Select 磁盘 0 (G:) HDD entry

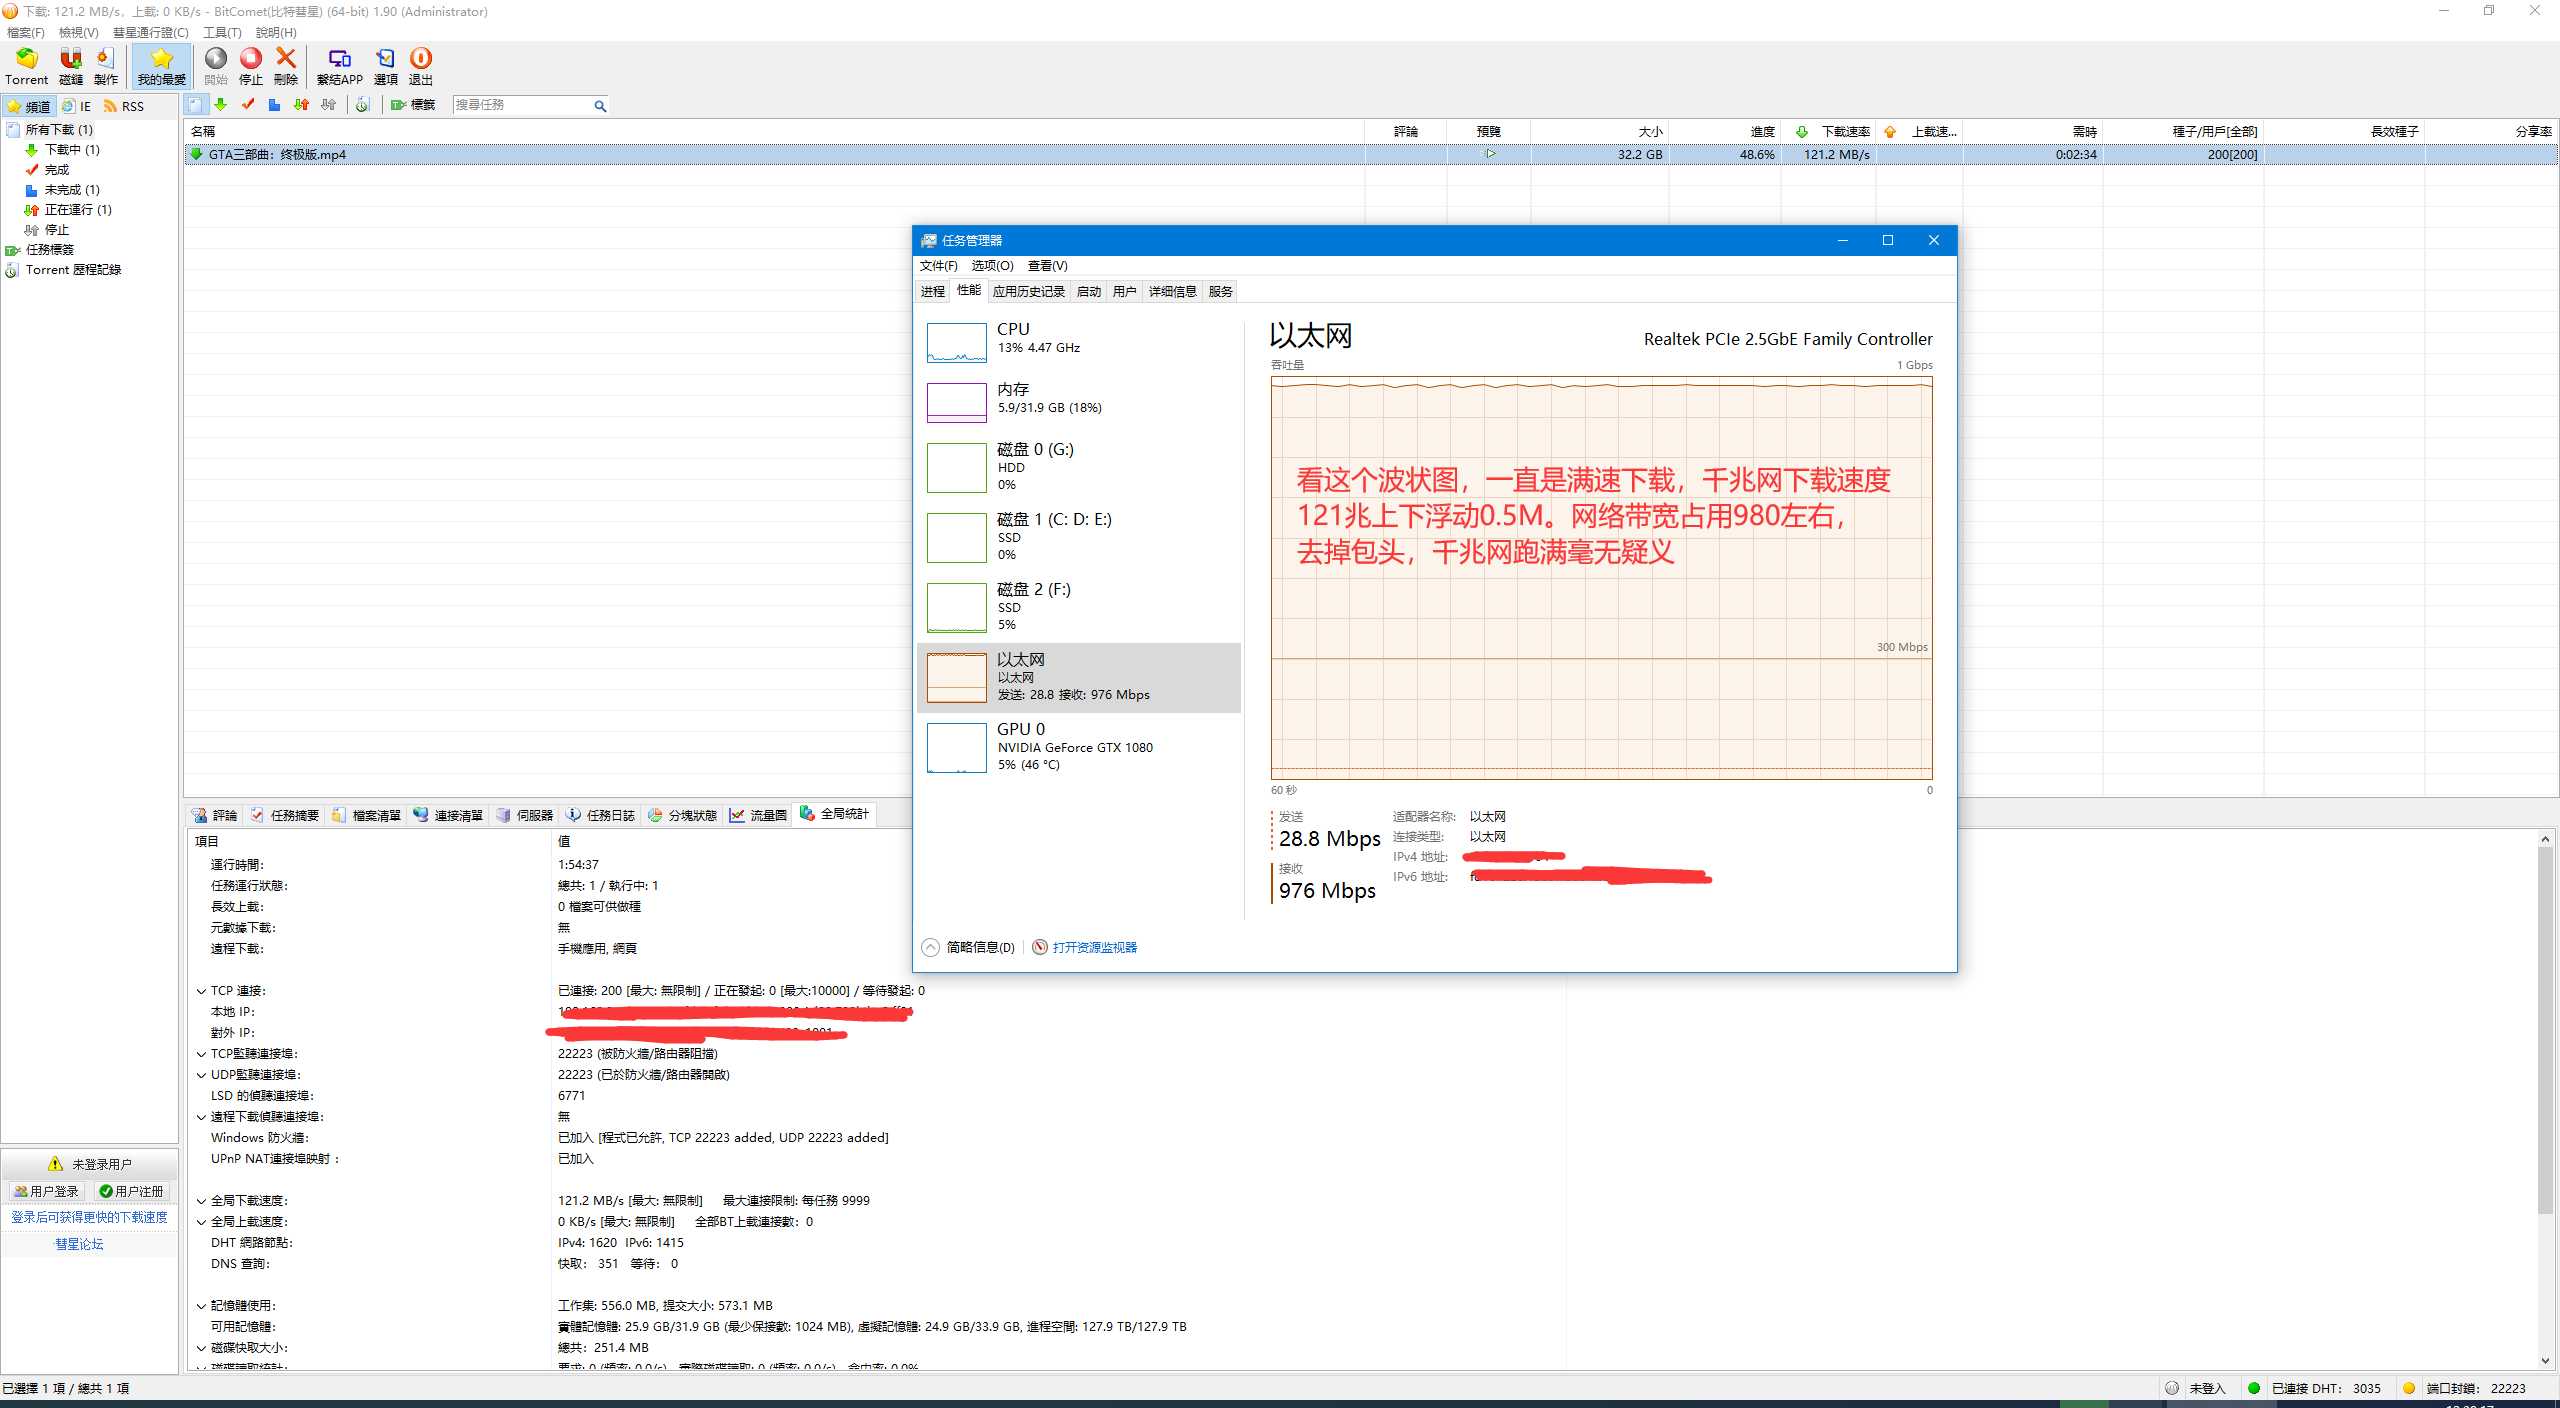pyautogui.click(x=1078, y=468)
